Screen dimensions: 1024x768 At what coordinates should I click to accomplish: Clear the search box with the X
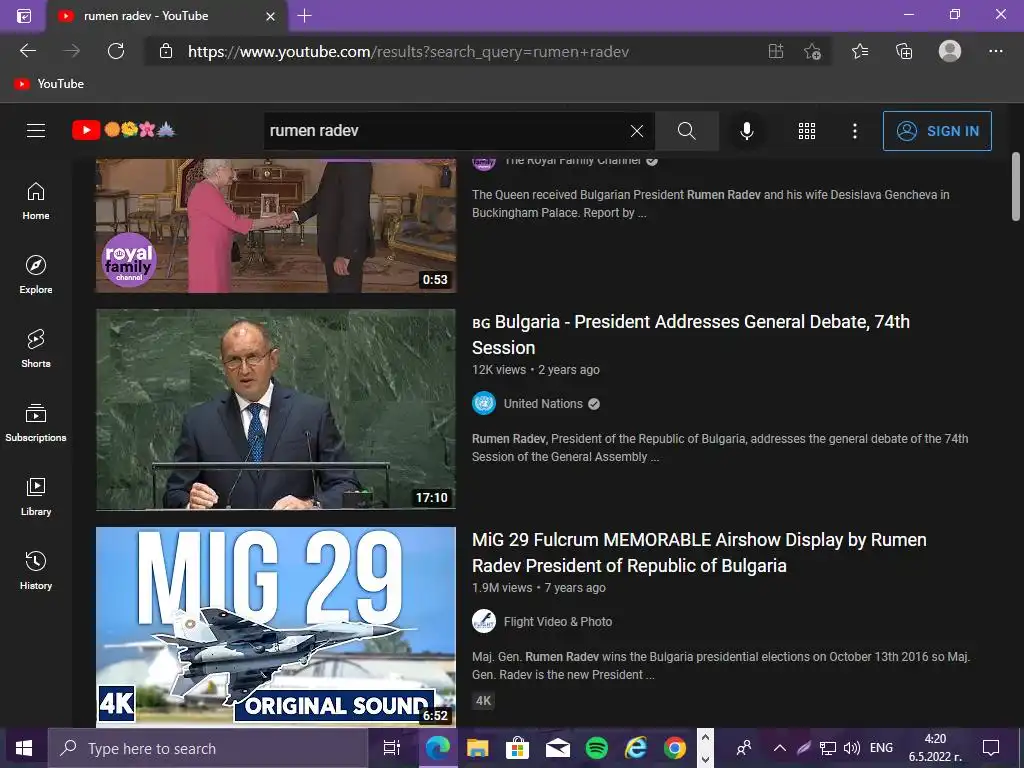(x=637, y=131)
